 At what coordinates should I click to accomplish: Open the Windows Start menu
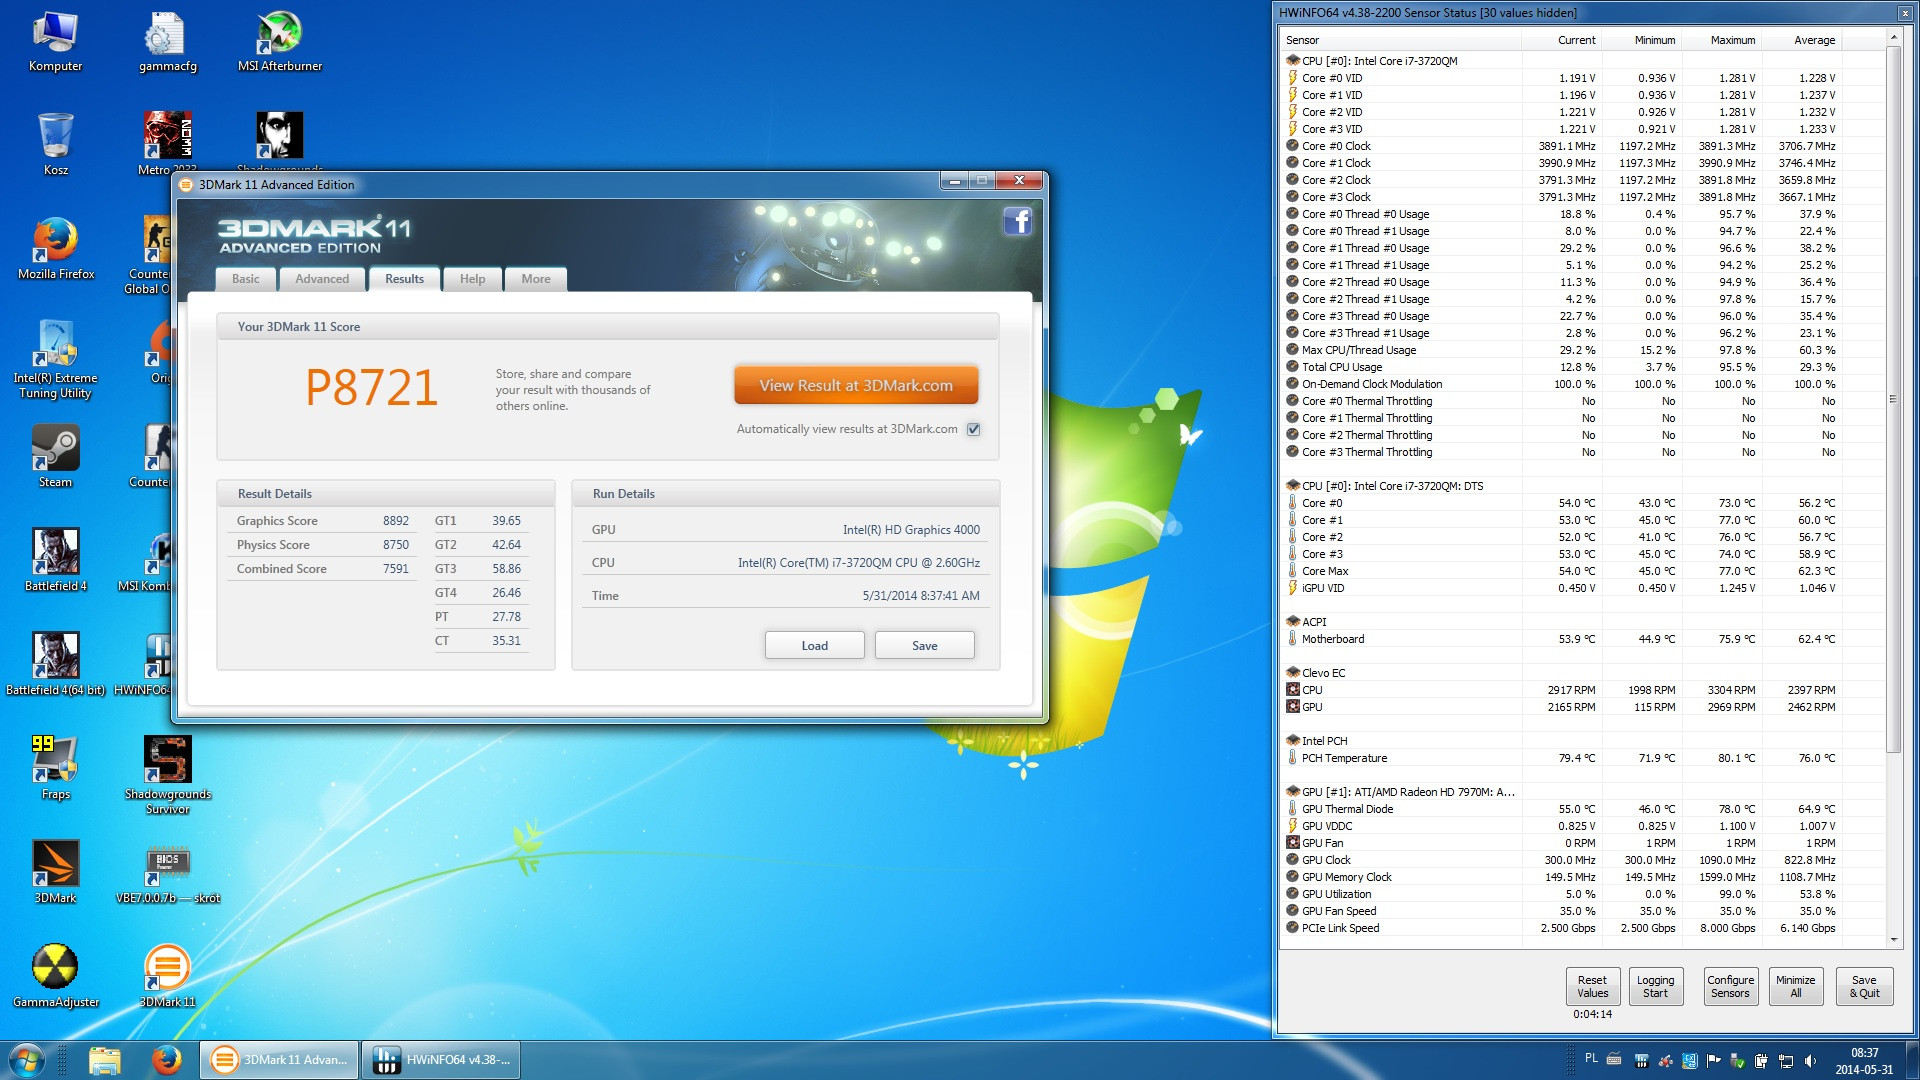tap(27, 1060)
